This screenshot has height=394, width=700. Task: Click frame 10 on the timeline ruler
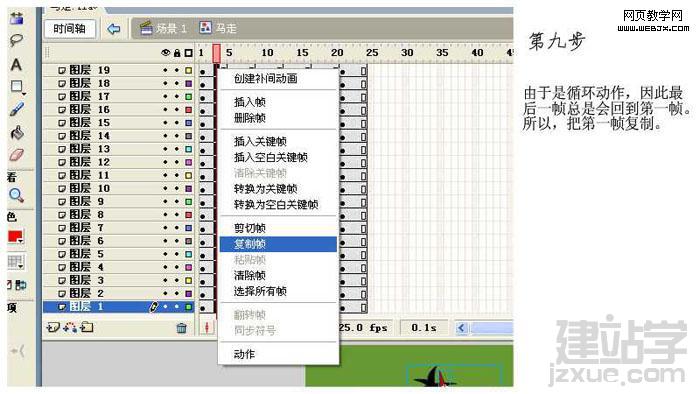click(x=267, y=53)
